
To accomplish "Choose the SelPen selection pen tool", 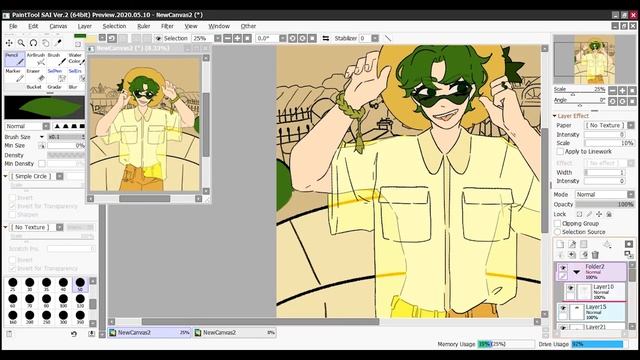I will 56,75.
